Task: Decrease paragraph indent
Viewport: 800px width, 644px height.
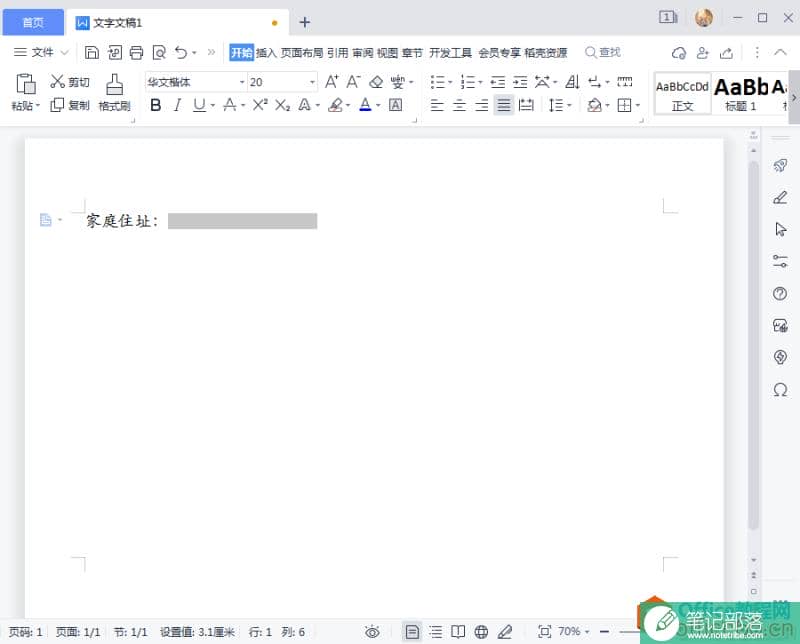Action: coord(498,82)
